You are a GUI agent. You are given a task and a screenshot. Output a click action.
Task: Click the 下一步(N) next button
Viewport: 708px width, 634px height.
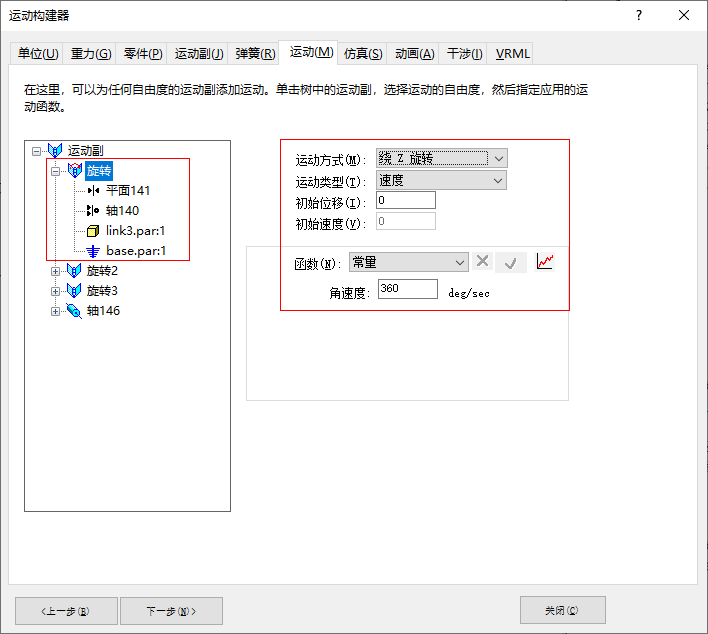coord(171,611)
